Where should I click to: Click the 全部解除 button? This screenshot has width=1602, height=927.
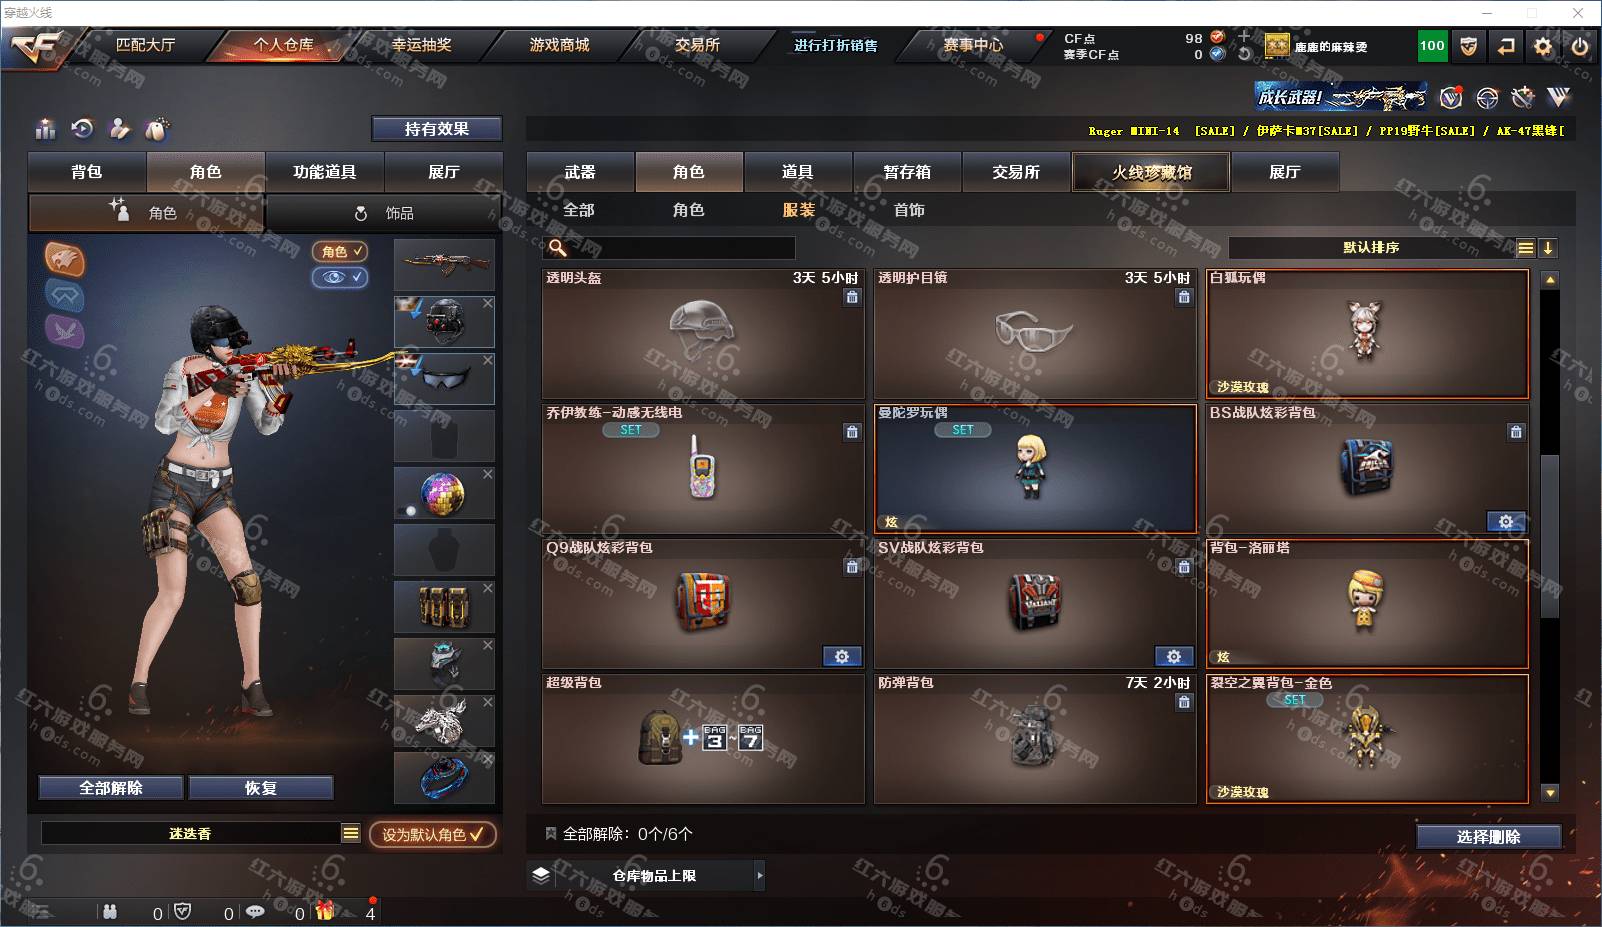[x=111, y=788]
